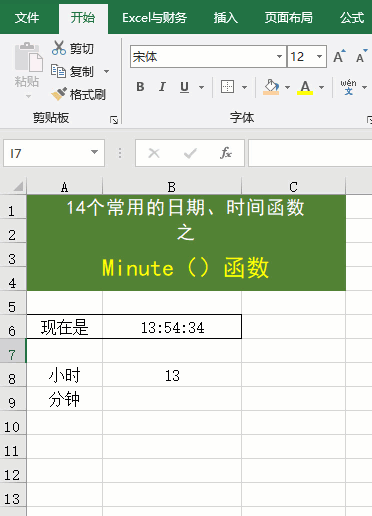Open the 文件 tab
This screenshot has width=372, height=516.
tap(27, 18)
